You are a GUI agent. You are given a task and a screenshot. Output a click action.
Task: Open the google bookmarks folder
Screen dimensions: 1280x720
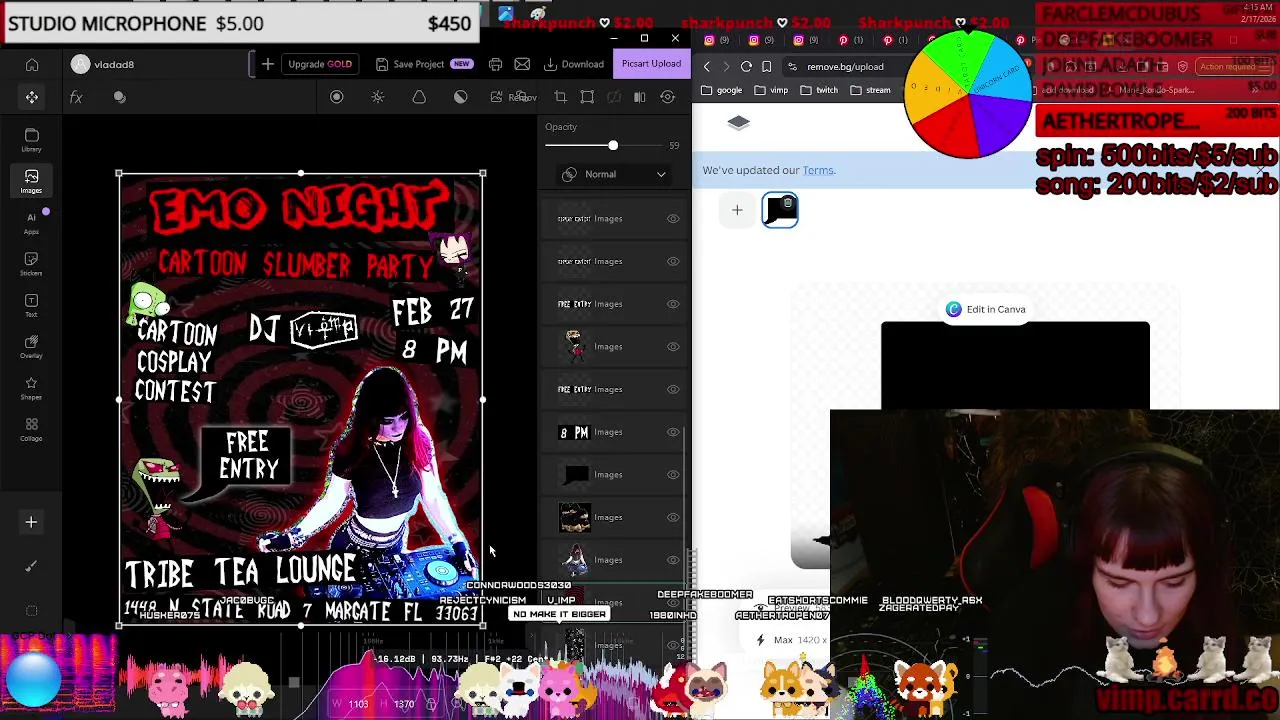coord(721,90)
